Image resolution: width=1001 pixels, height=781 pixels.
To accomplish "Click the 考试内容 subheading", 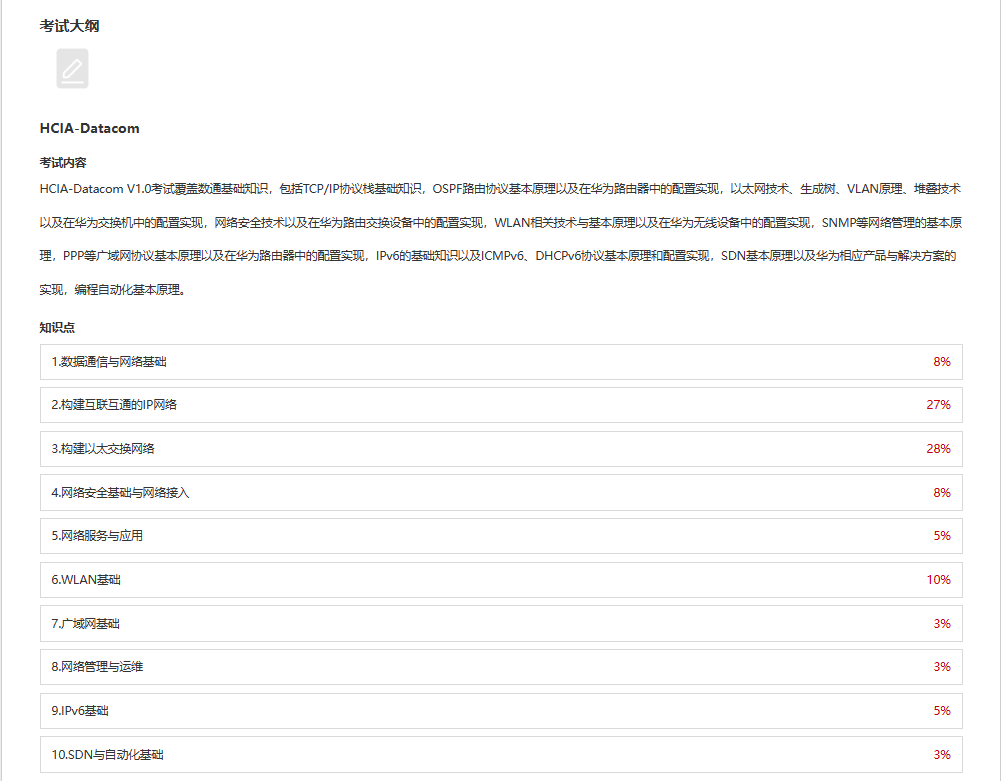I will click(63, 163).
